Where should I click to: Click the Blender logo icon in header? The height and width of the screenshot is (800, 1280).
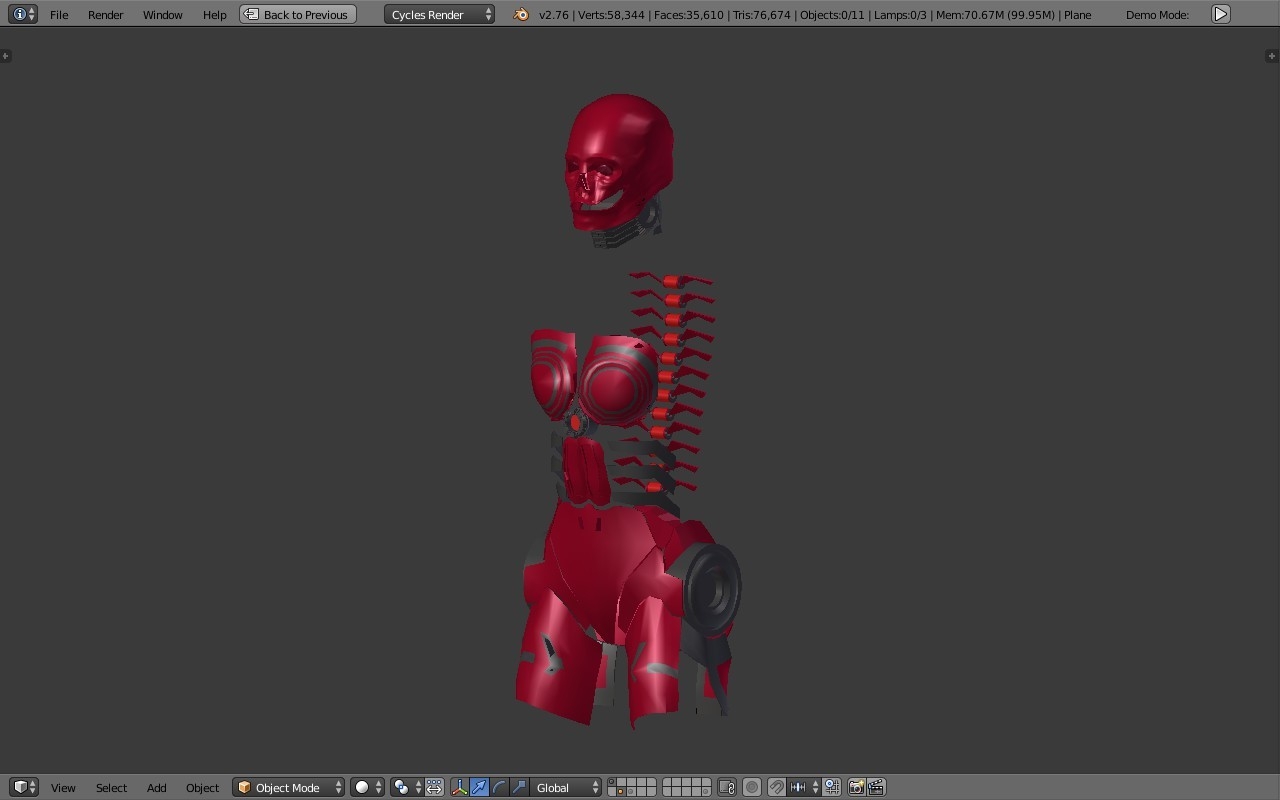tap(520, 14)
